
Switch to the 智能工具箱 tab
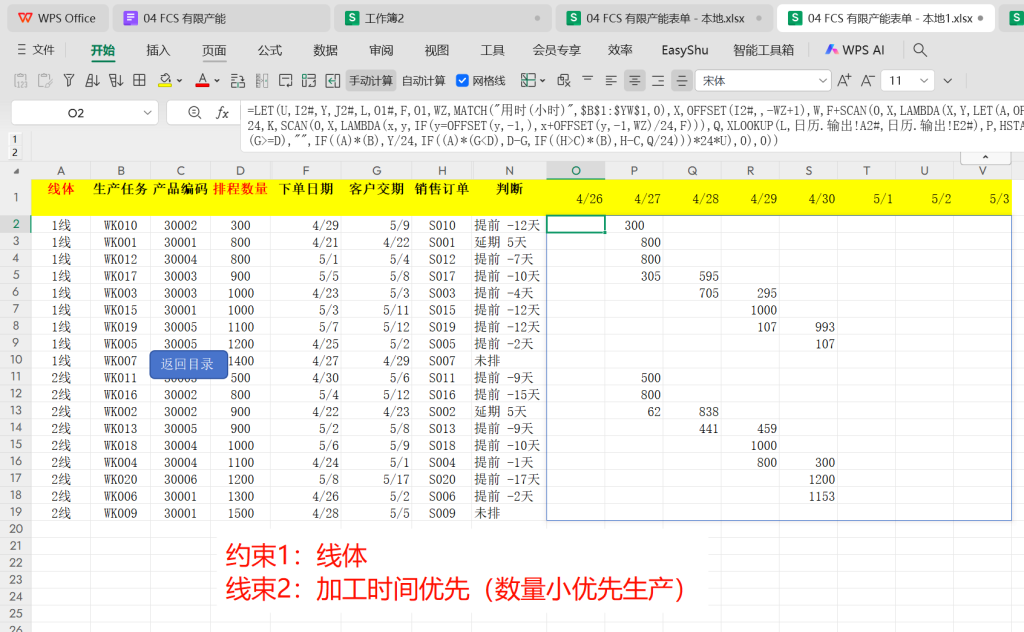tap(763, 50)
